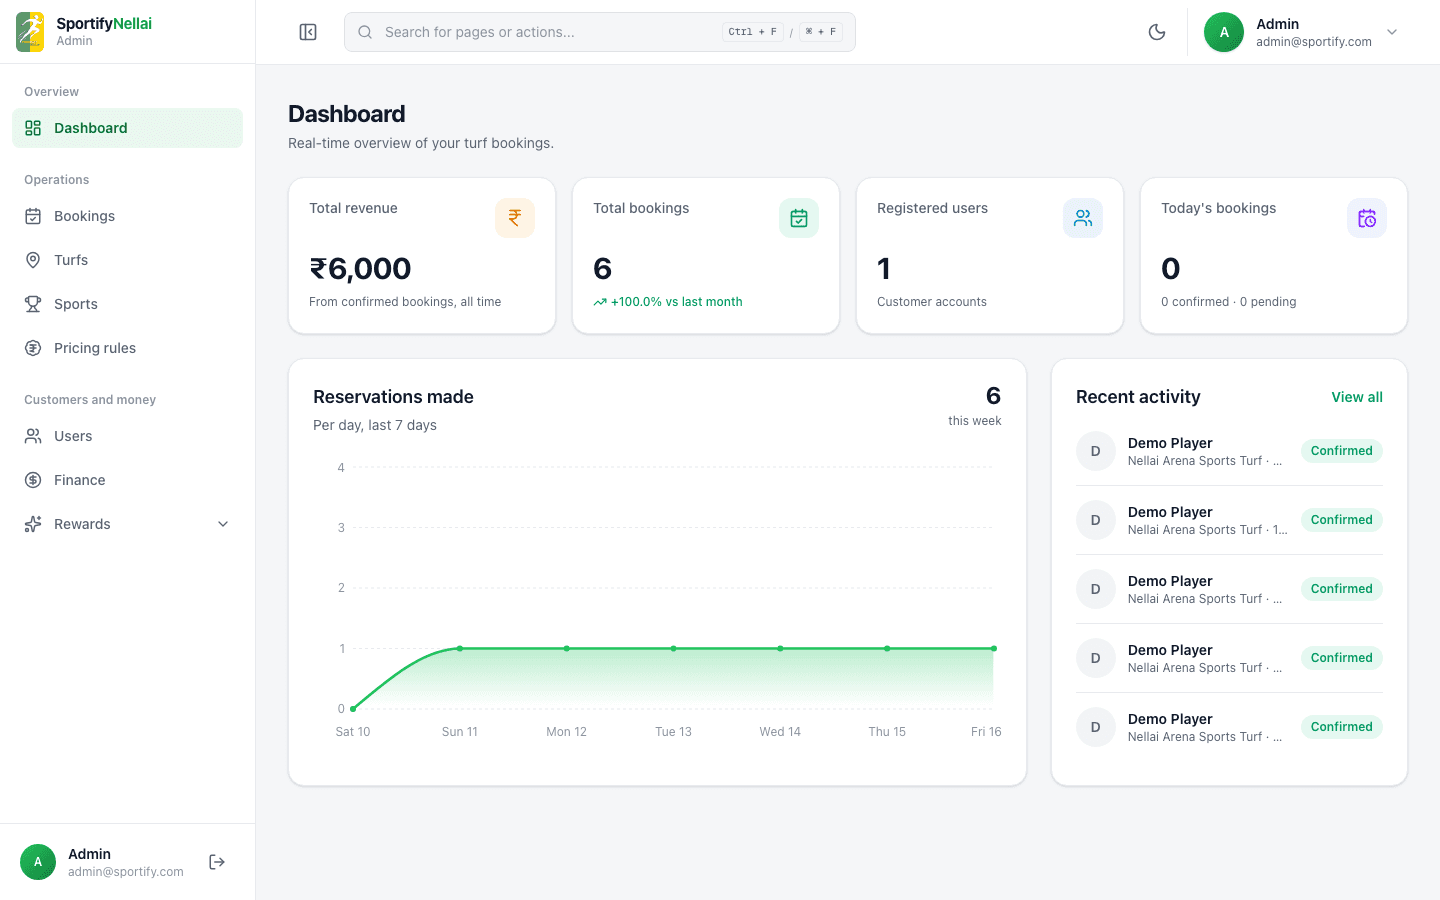Log out using the sidebar footer icon
This screenshot has width=1440, height=900.
pyautogui.click(x=217, y=862)
